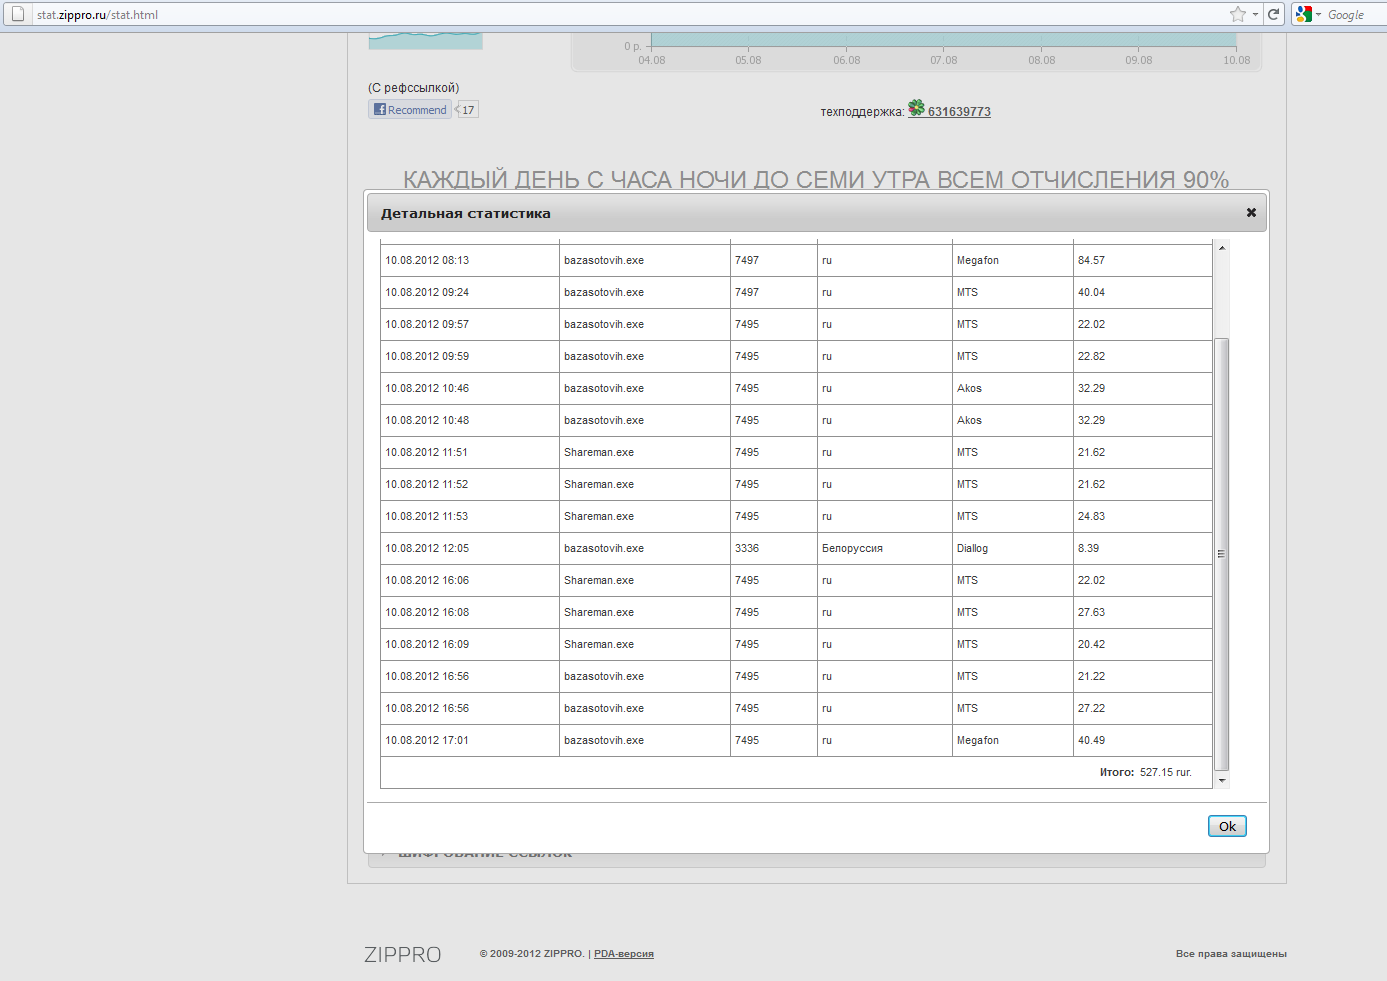Click the ZIPPRO logo in the footer
1387x981 pixels.
(x=402, y=954)
